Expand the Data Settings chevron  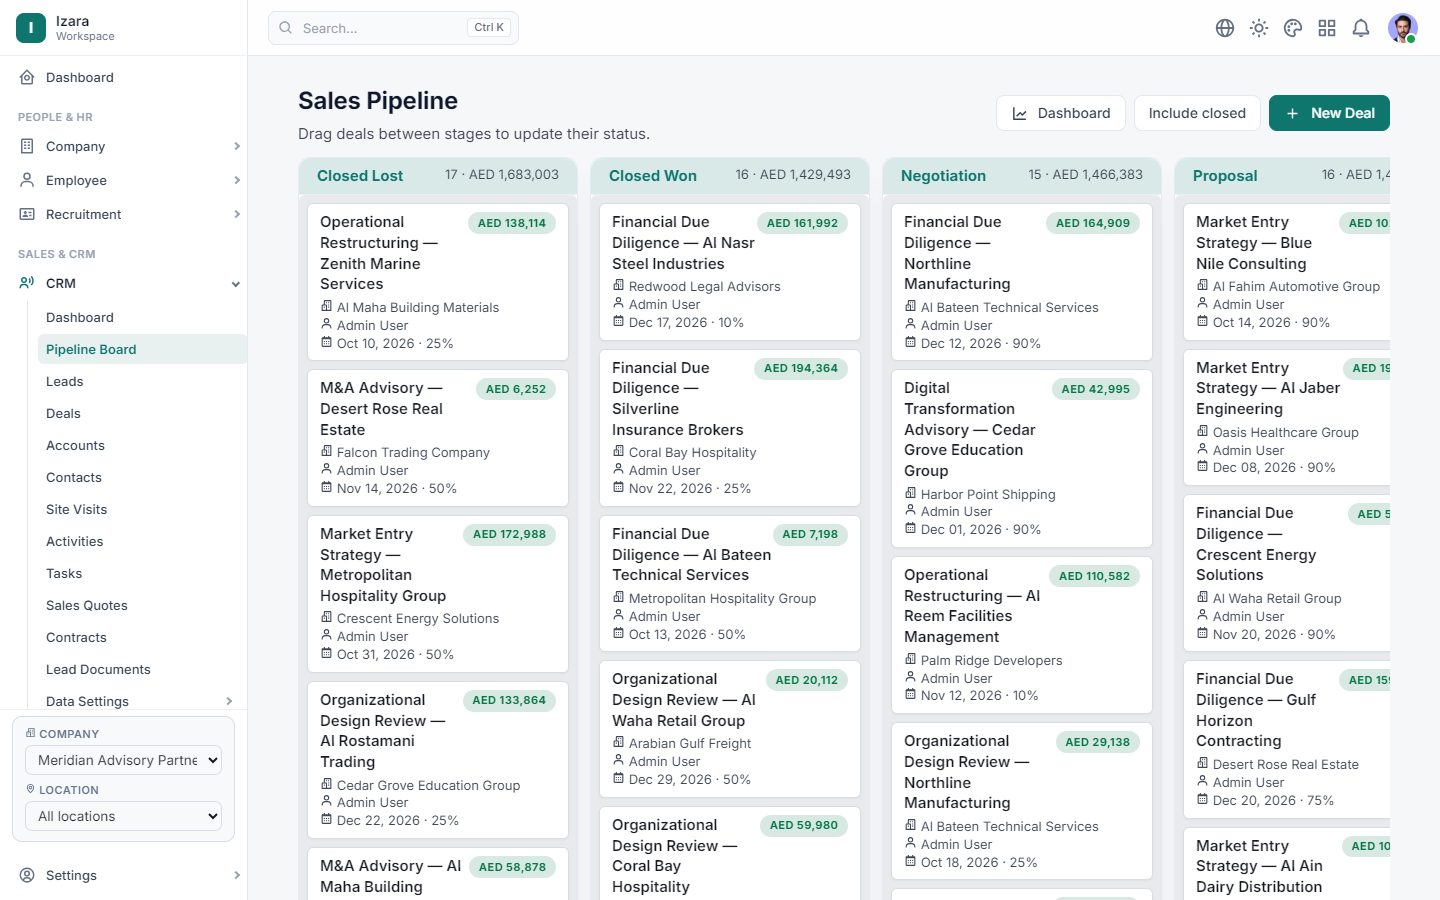229,701
